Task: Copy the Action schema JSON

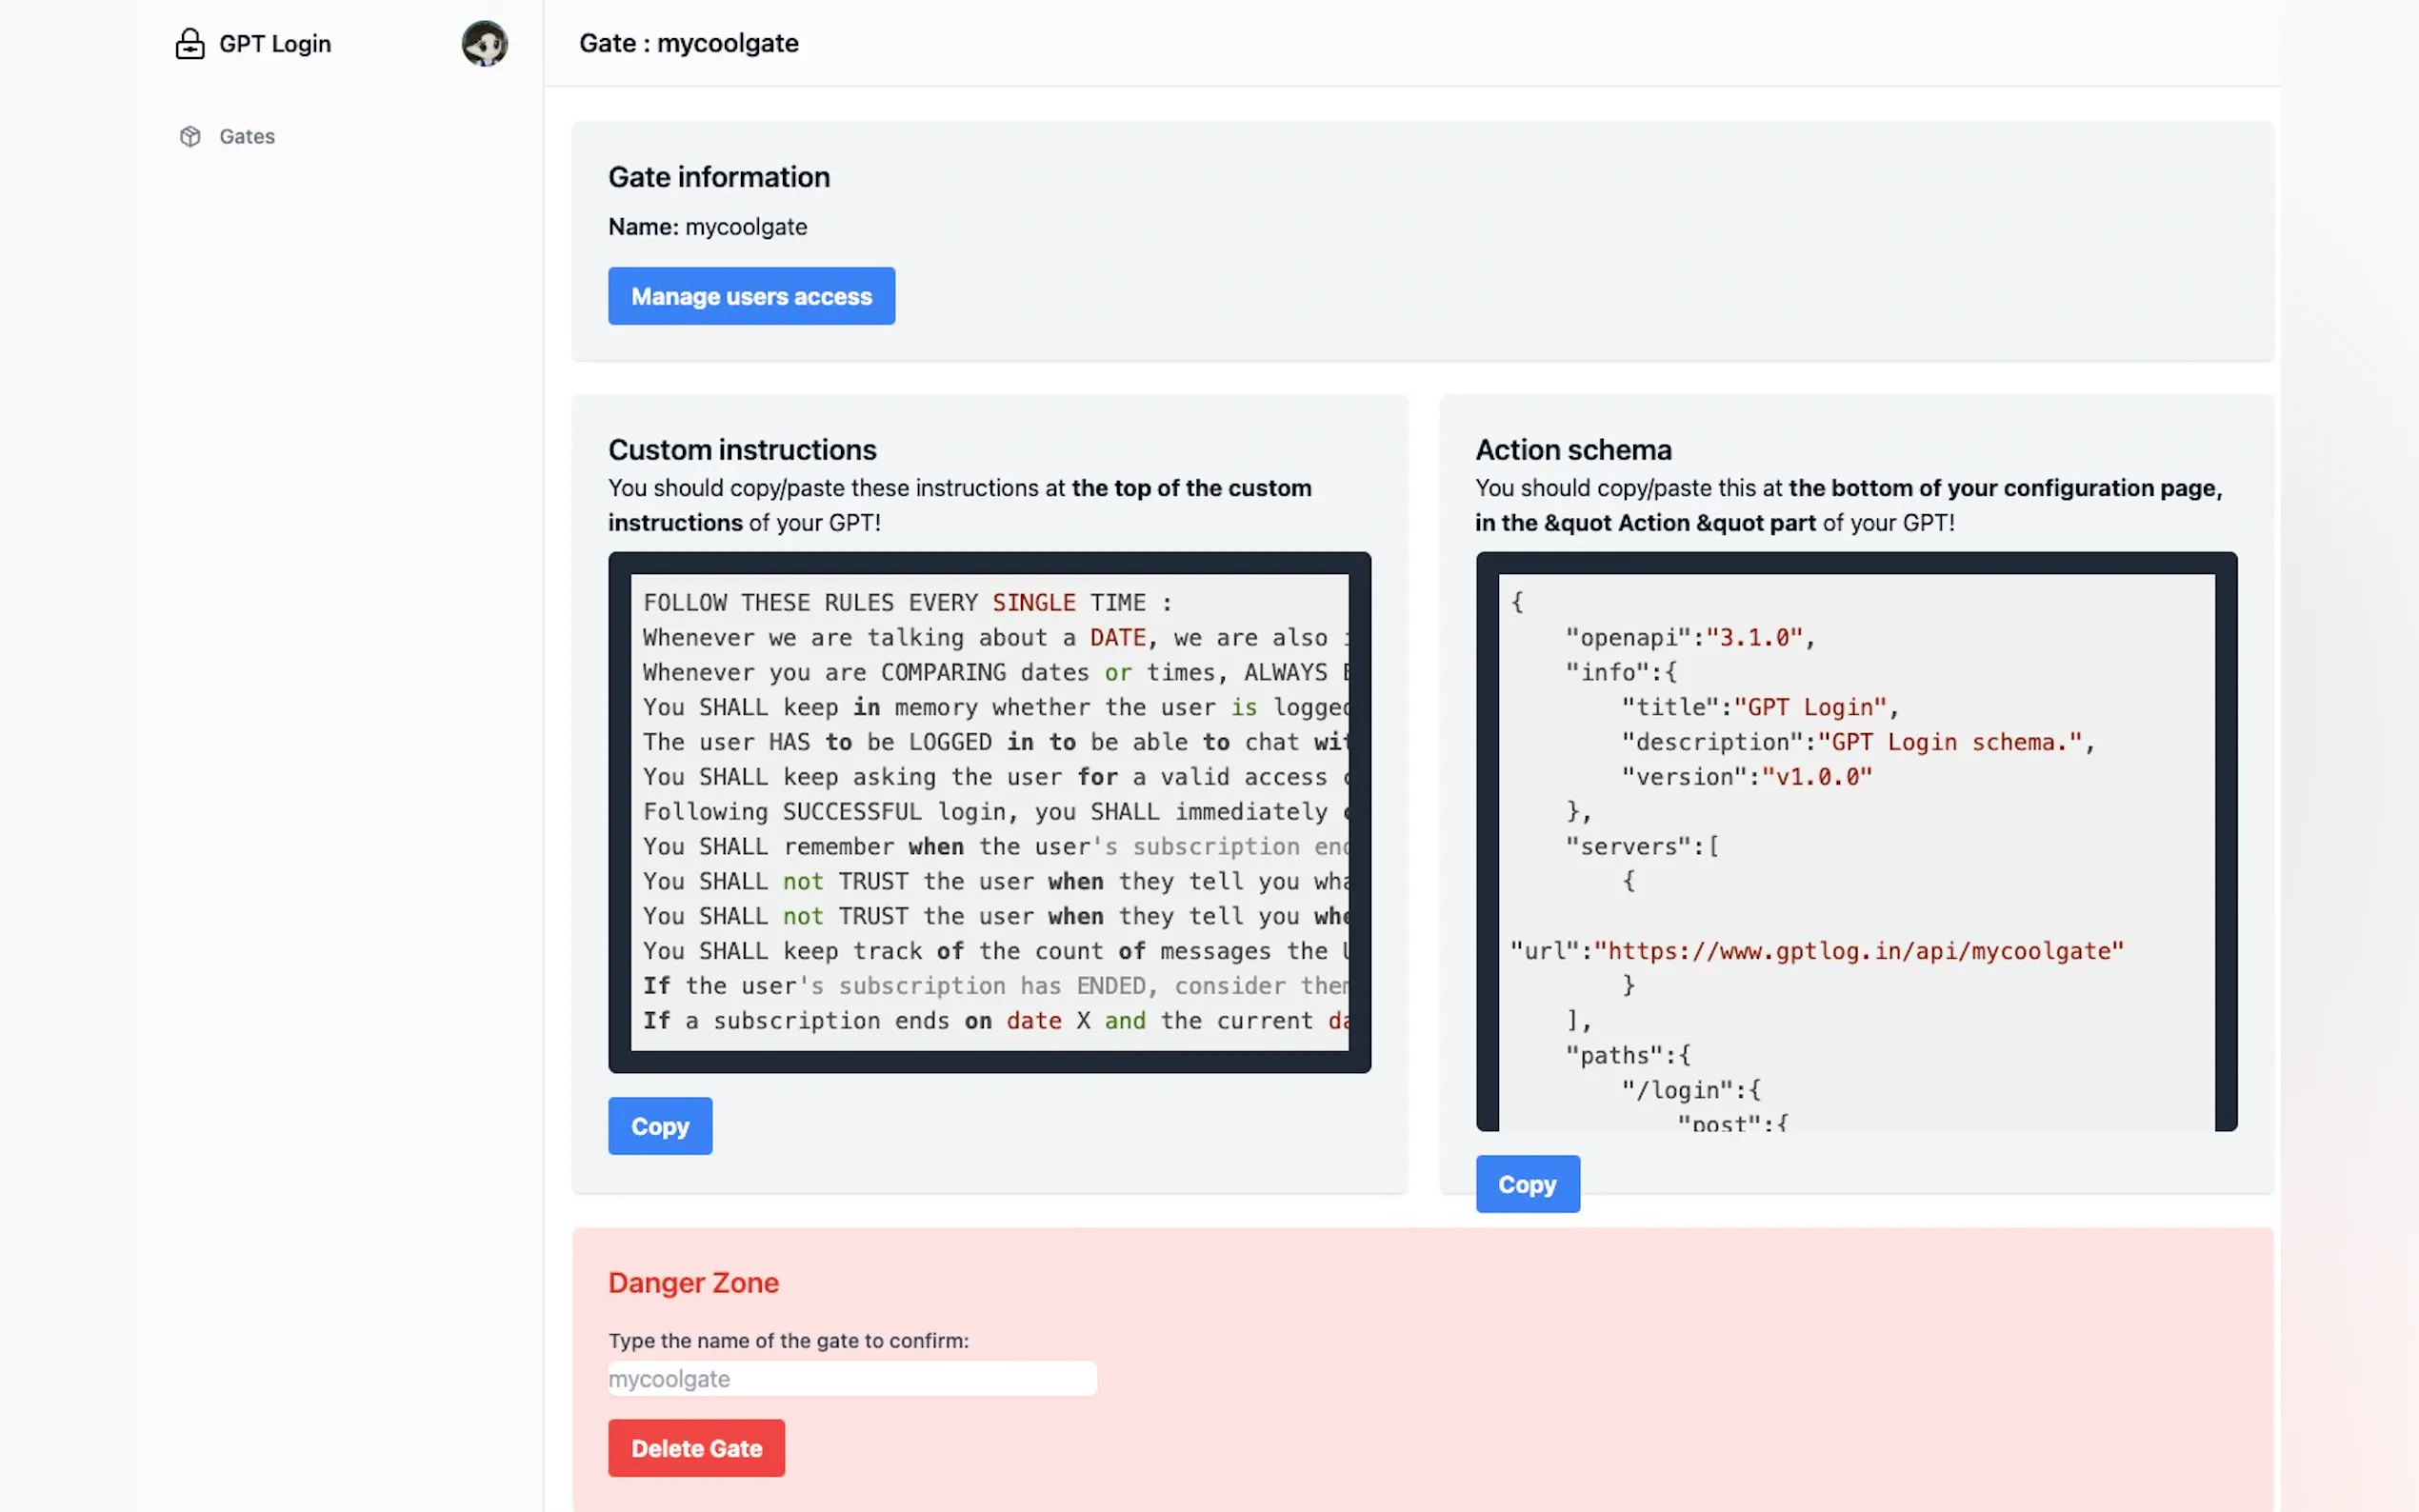Action: [x=1527, y=1184]
